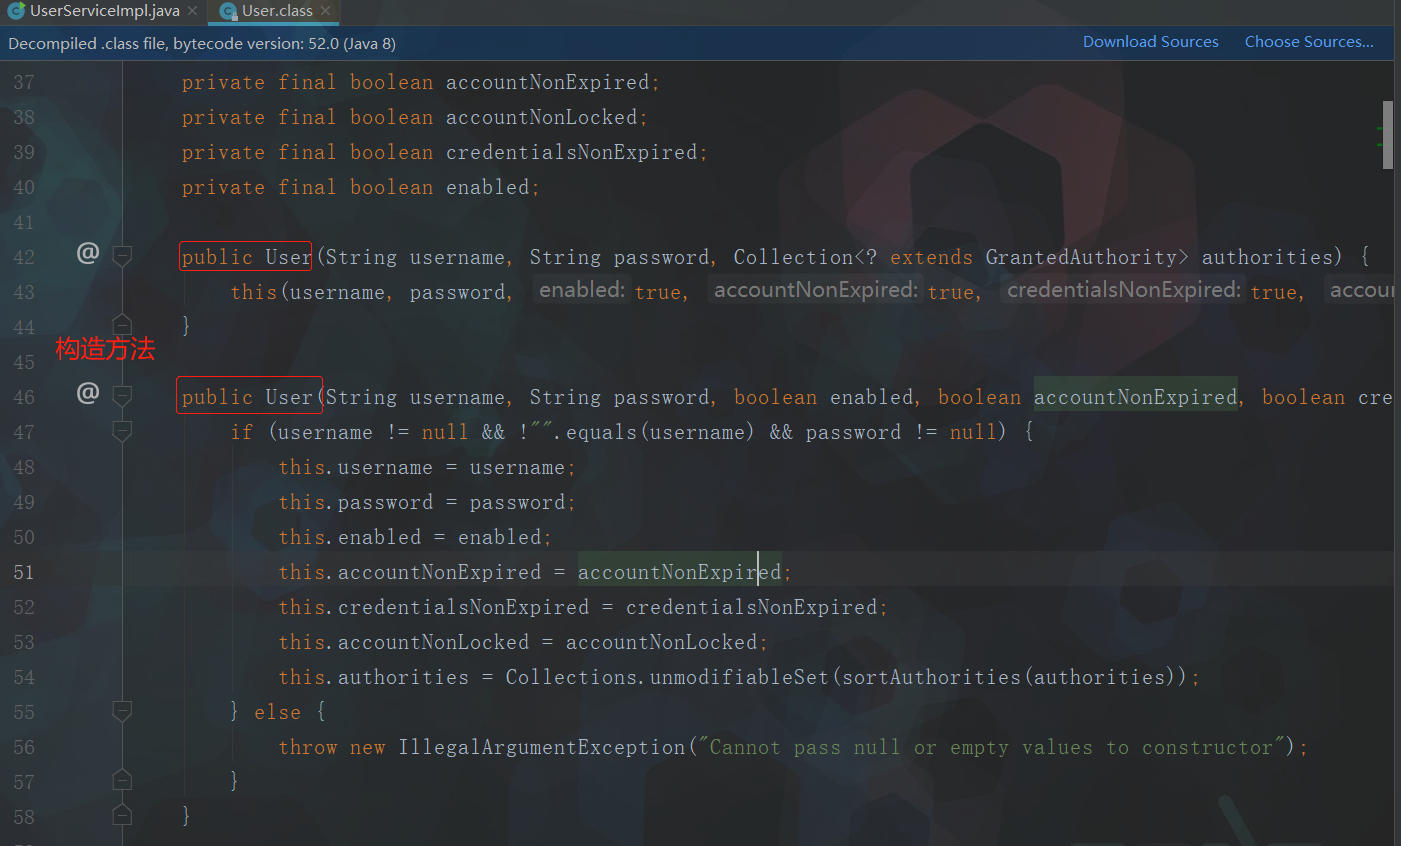This screenshot has width=1401, height=846.
Task: Click the if keyword on line 47
Action: pos(241,432)
